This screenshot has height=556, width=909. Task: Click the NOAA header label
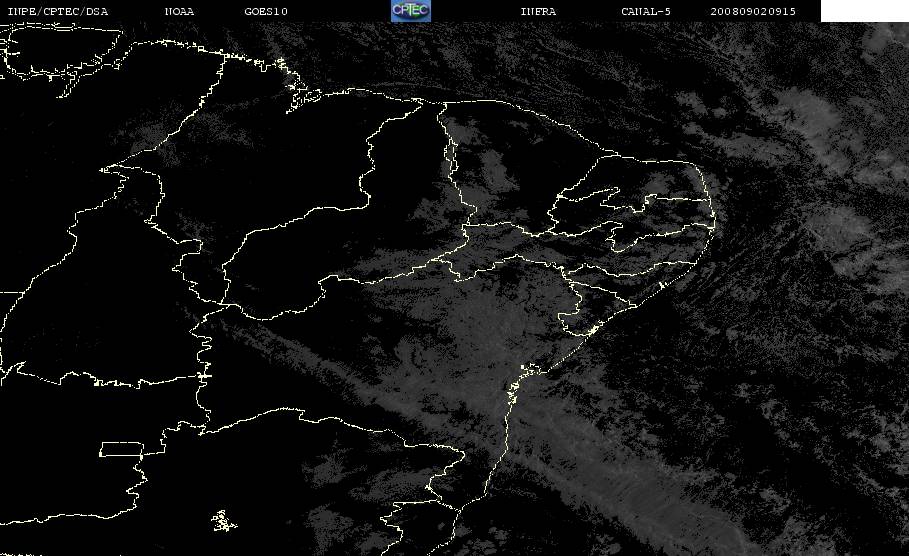point(179,12)
